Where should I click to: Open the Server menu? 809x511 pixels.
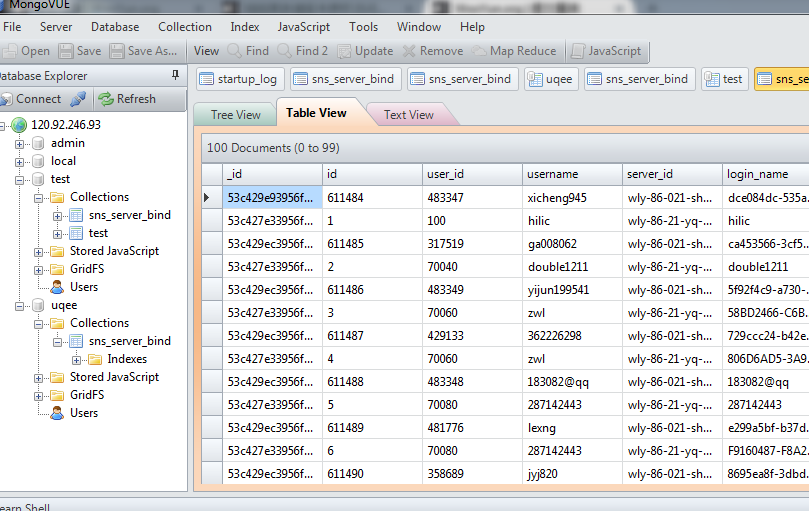[x=56, y=27]
